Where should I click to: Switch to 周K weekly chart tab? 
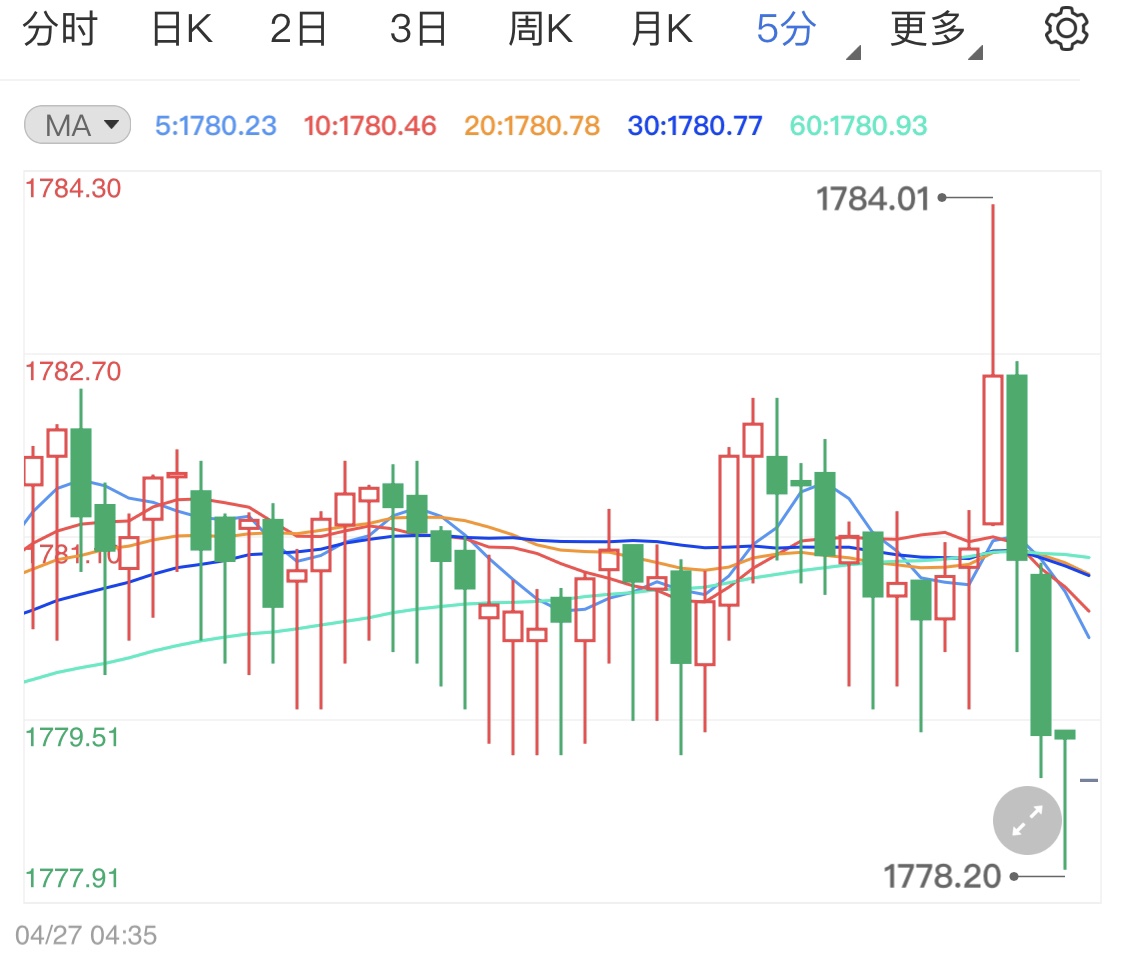click(x=540, y=29)
